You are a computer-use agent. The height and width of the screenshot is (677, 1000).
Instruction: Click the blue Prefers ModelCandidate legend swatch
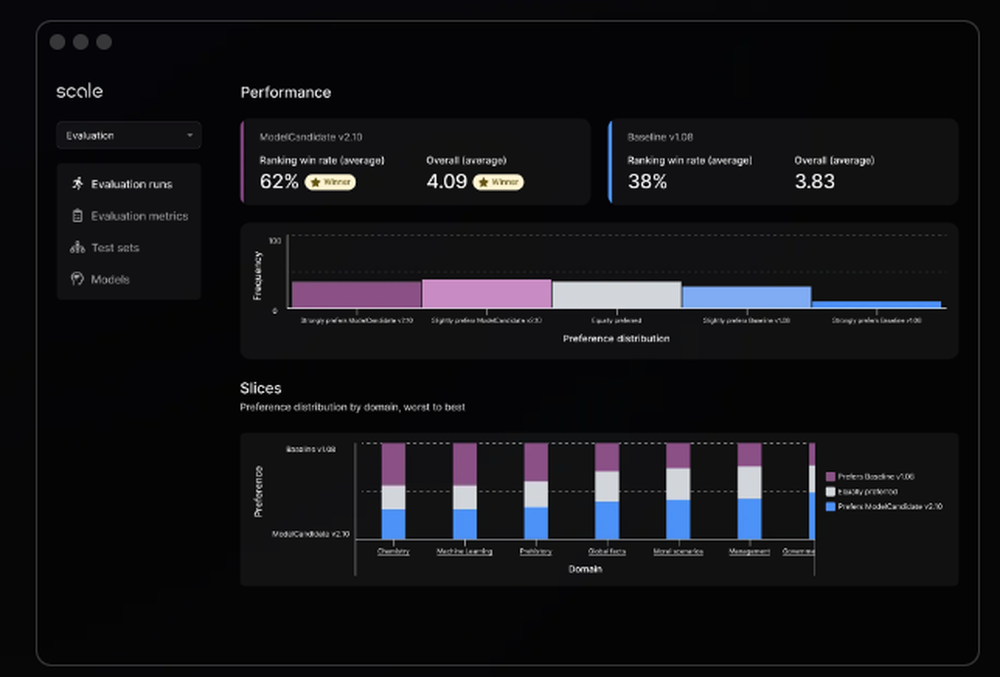pyautogui.click(x=830, y=506)
